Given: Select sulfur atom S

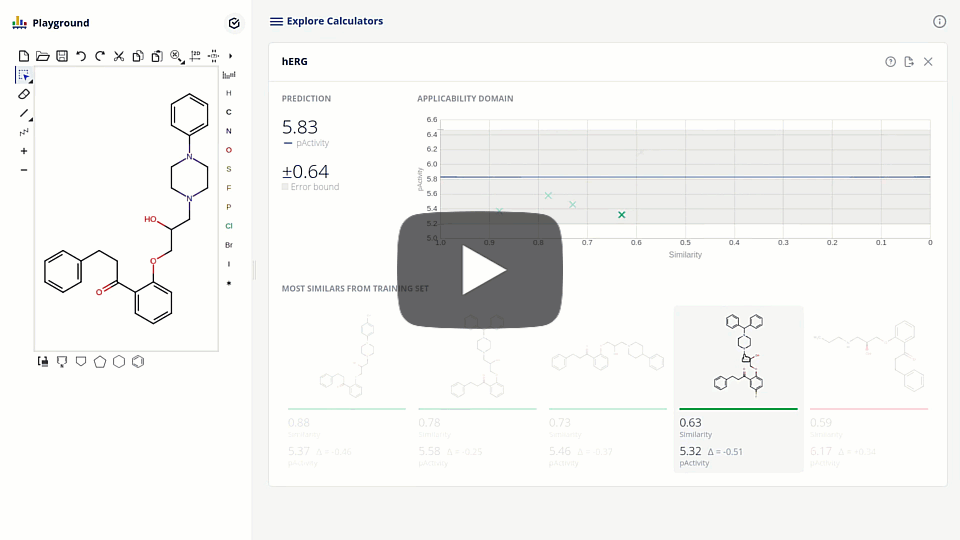Looking at the screenshot, I should click(229, 169).
